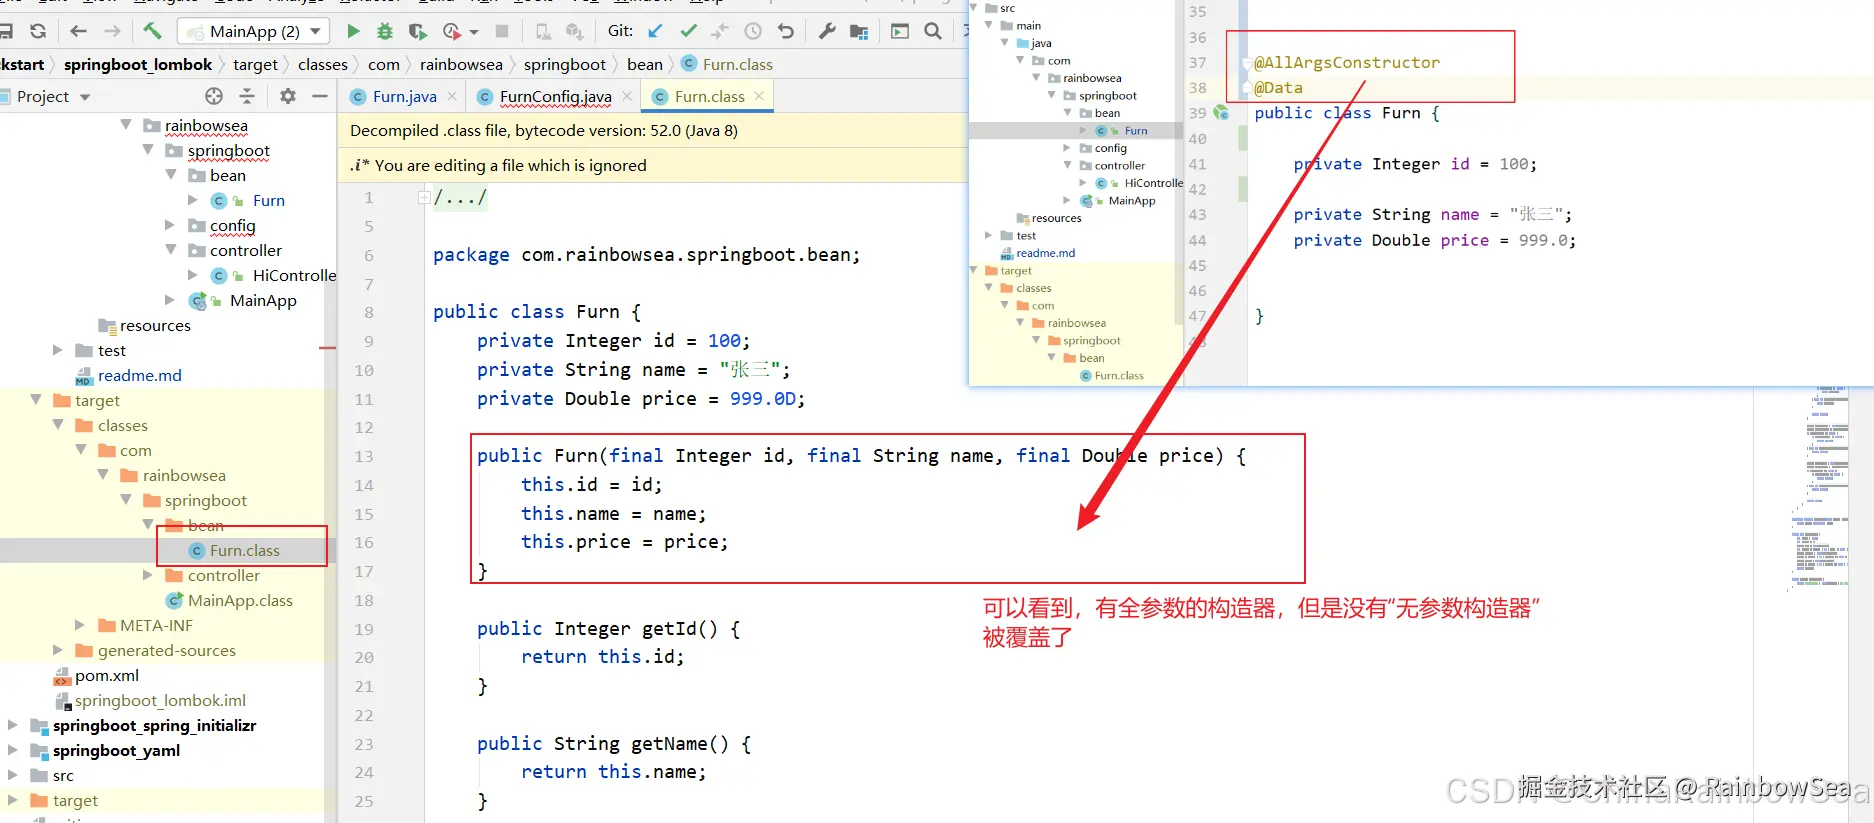Run MainApp with the green play icon
Screen dimensions: 1874x823
[353, 31]
